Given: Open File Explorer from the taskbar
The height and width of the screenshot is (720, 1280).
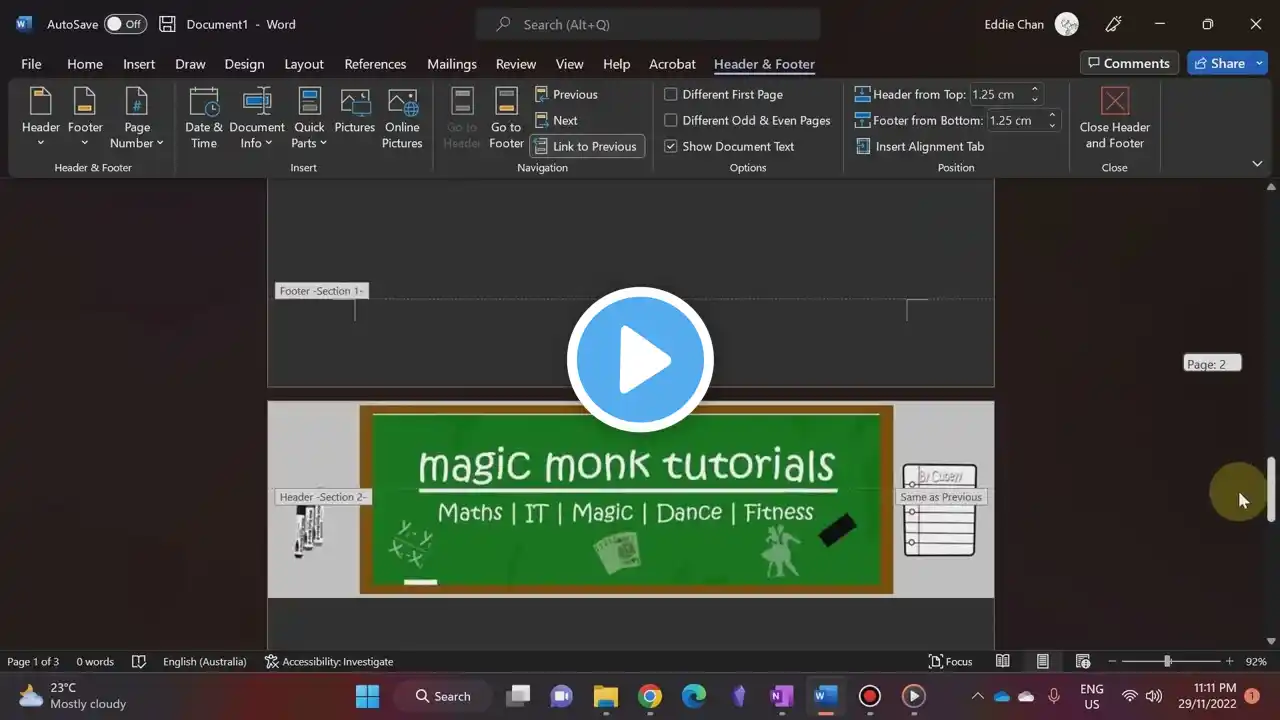Looking at the screenshot, I should coord(606,696).
